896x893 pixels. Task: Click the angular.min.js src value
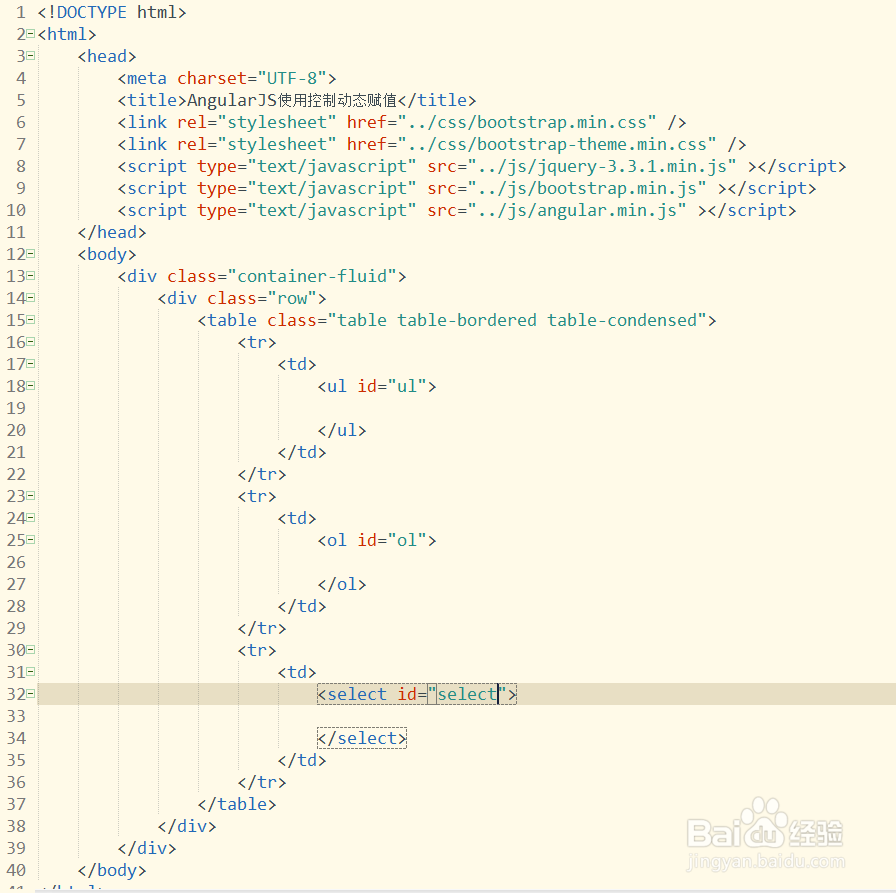577,210
